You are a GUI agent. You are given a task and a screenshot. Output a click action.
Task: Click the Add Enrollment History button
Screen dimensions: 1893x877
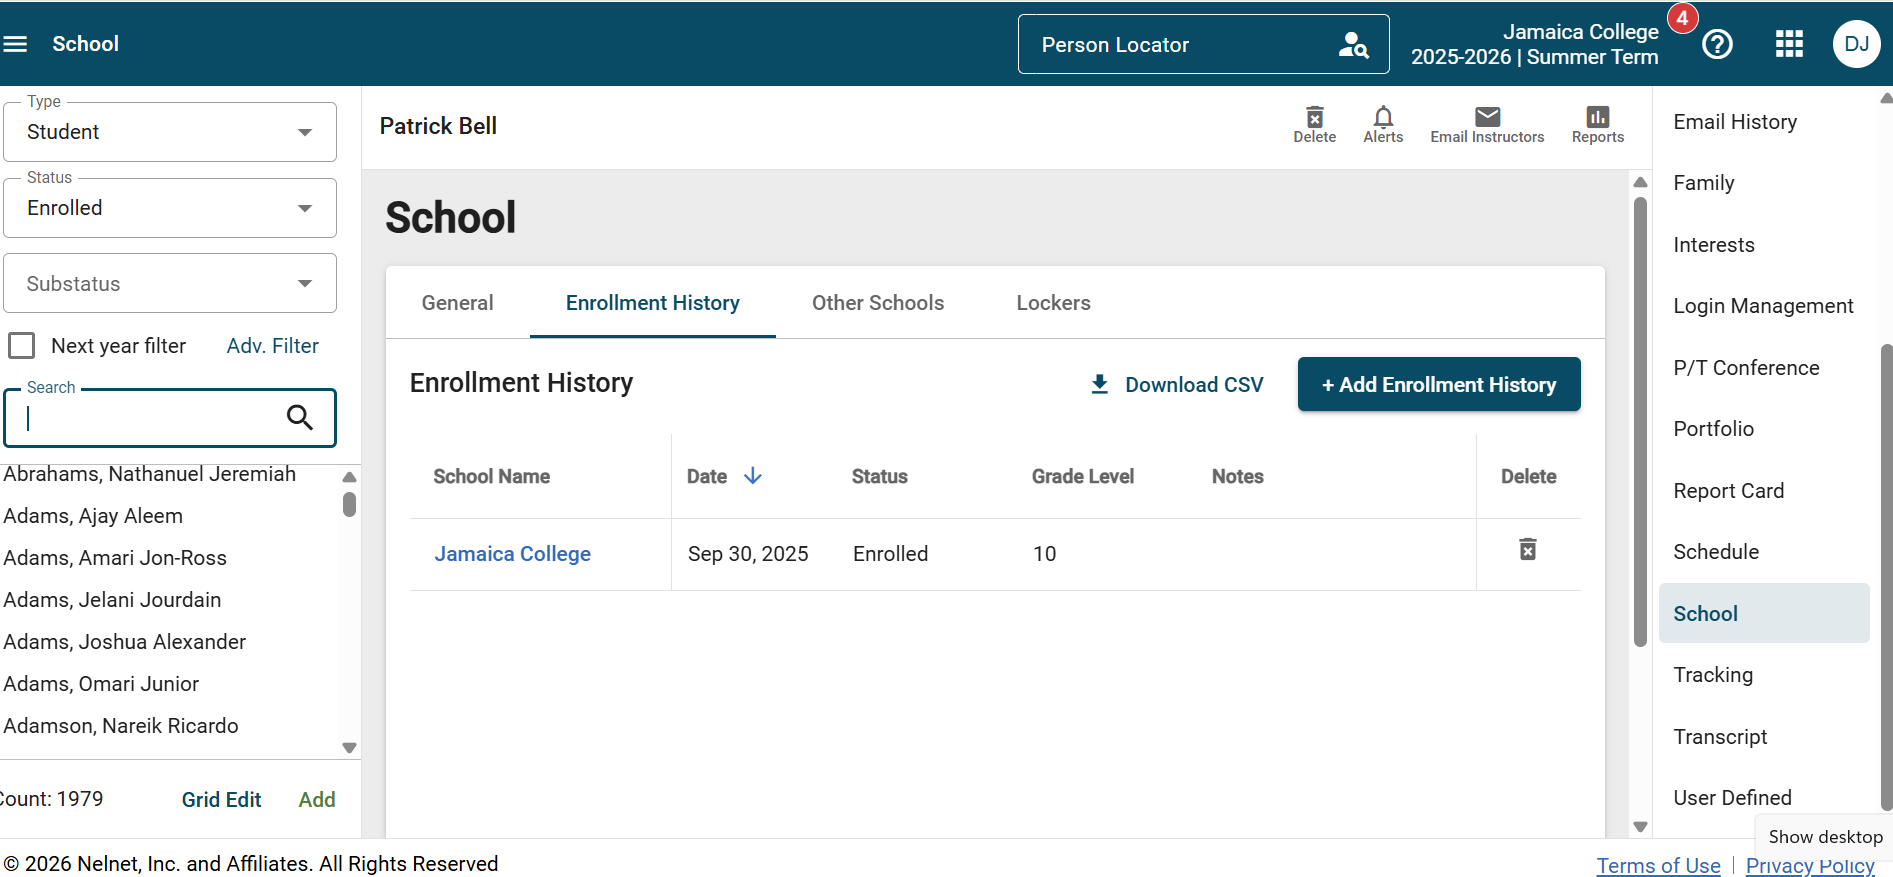pyautogui.click(x=1439, y=384)
